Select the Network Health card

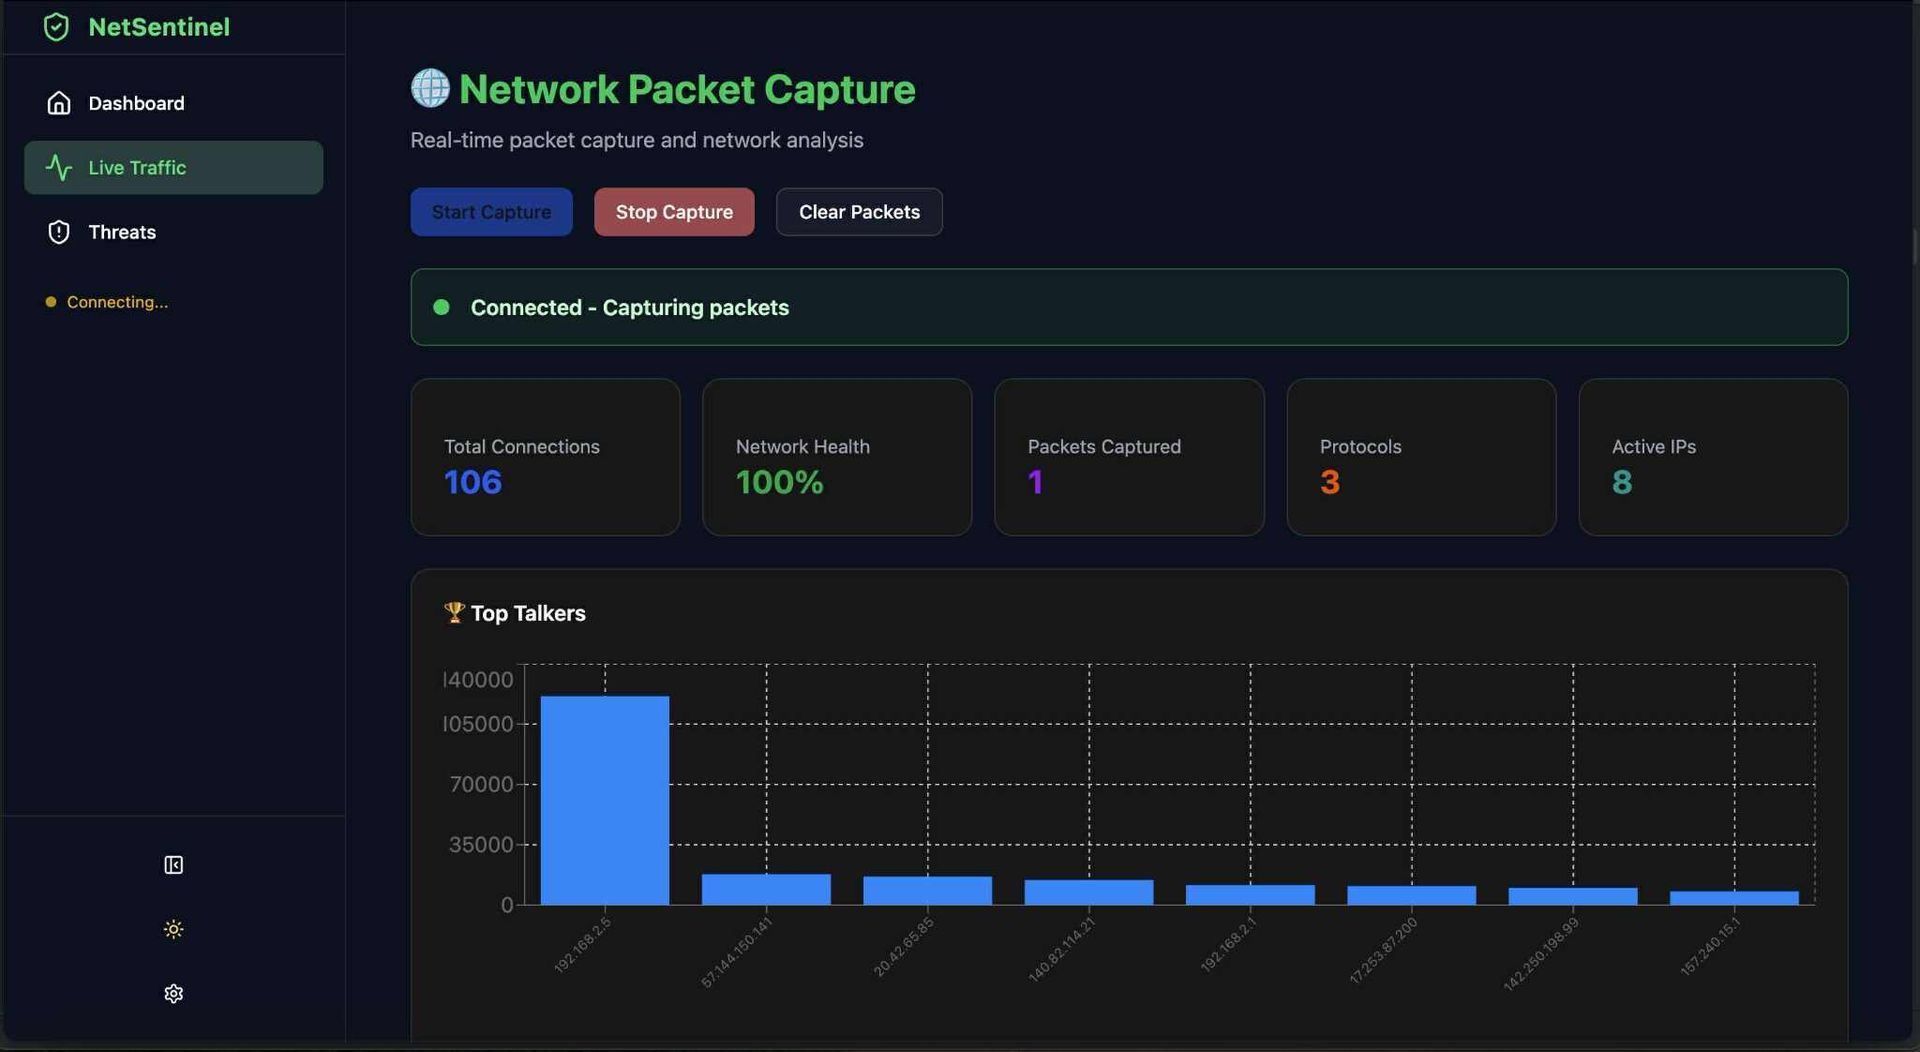[837, 457]
